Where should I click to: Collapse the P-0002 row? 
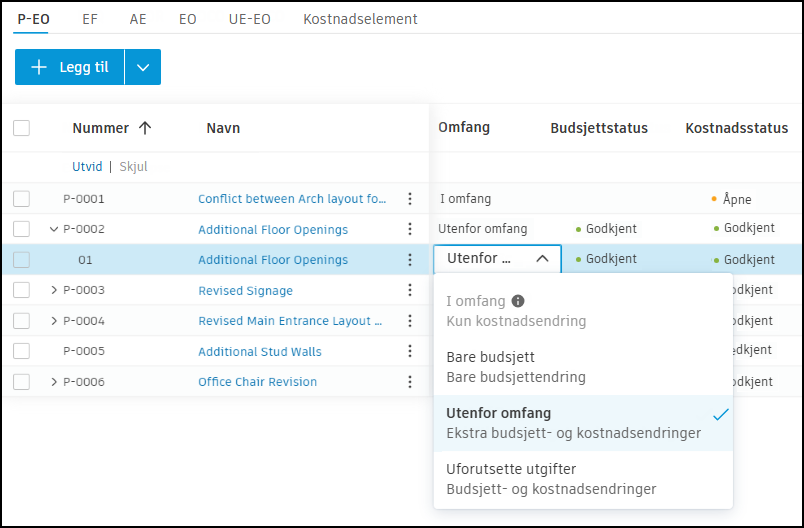[x=54, y=229]
